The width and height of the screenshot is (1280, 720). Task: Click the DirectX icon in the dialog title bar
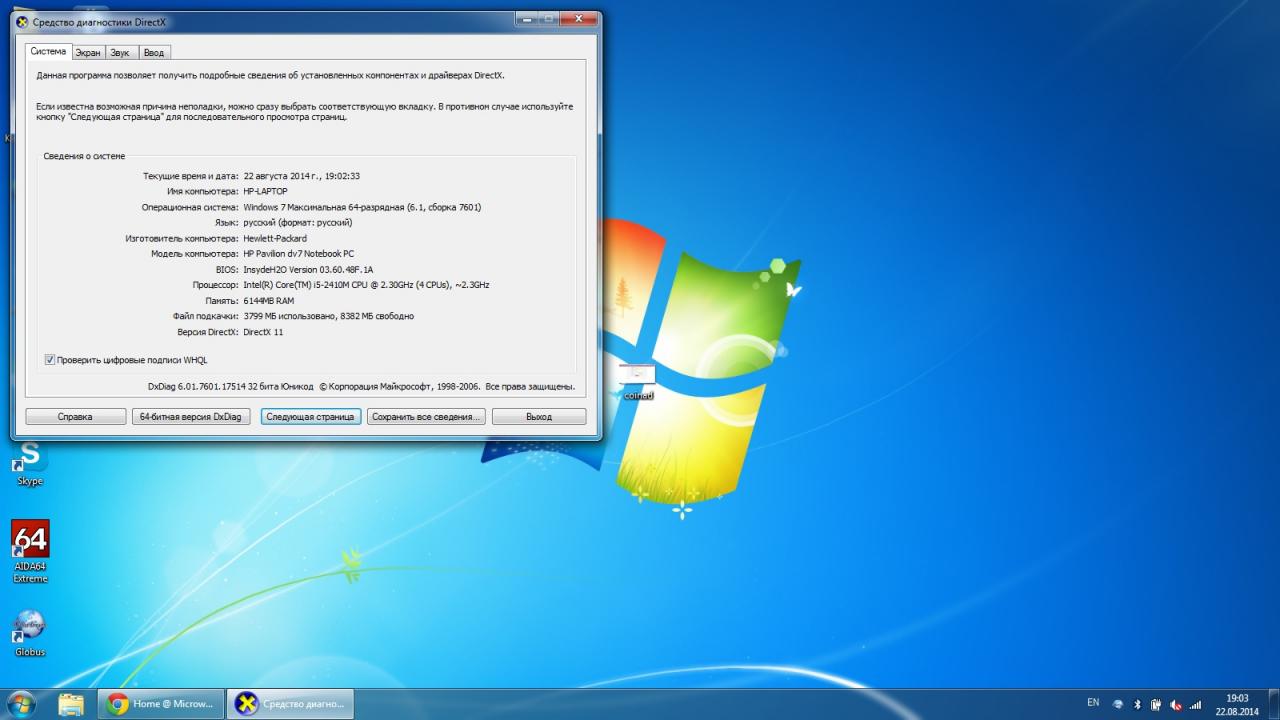(22, 22)
